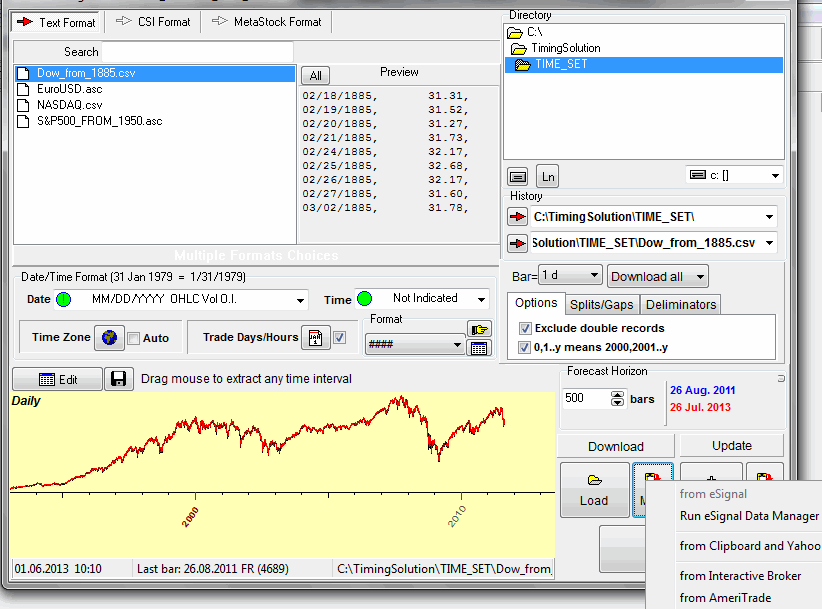Expand the #### Format dropdown
822x609 pixels.
pyautogui.click(x=457, y=345)
